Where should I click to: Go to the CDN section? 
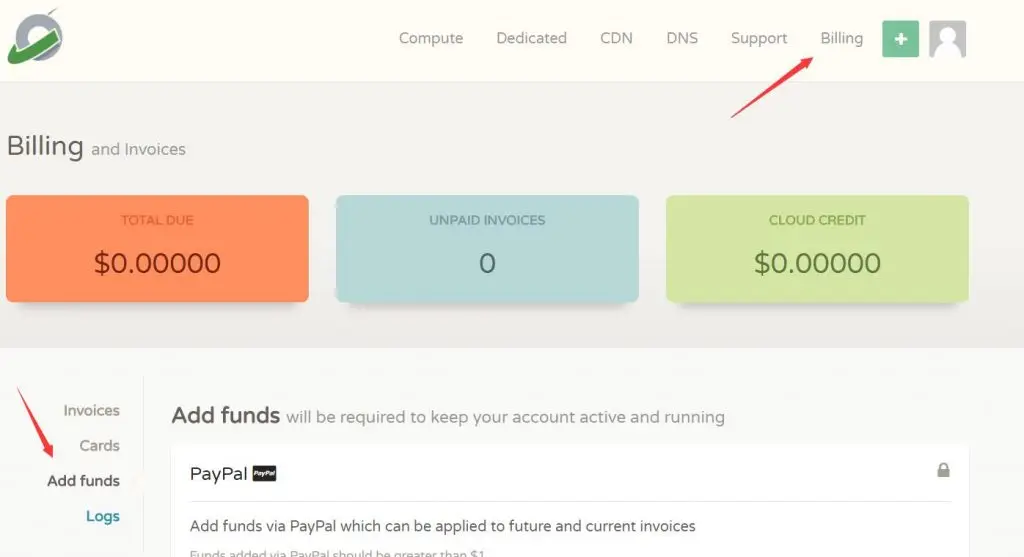[616, 39]
